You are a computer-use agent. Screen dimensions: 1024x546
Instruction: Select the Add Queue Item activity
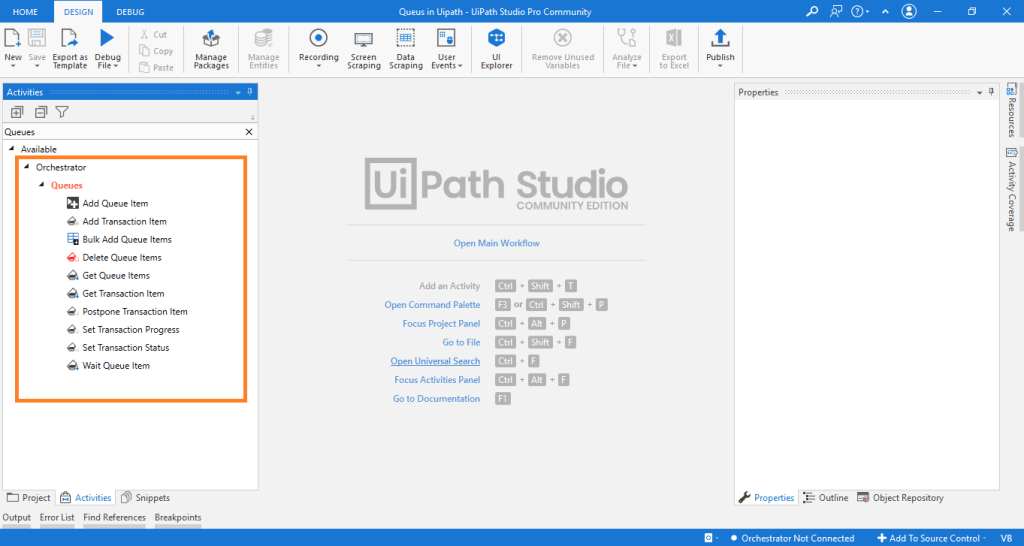pyautogui.click(x=115, y=204)
